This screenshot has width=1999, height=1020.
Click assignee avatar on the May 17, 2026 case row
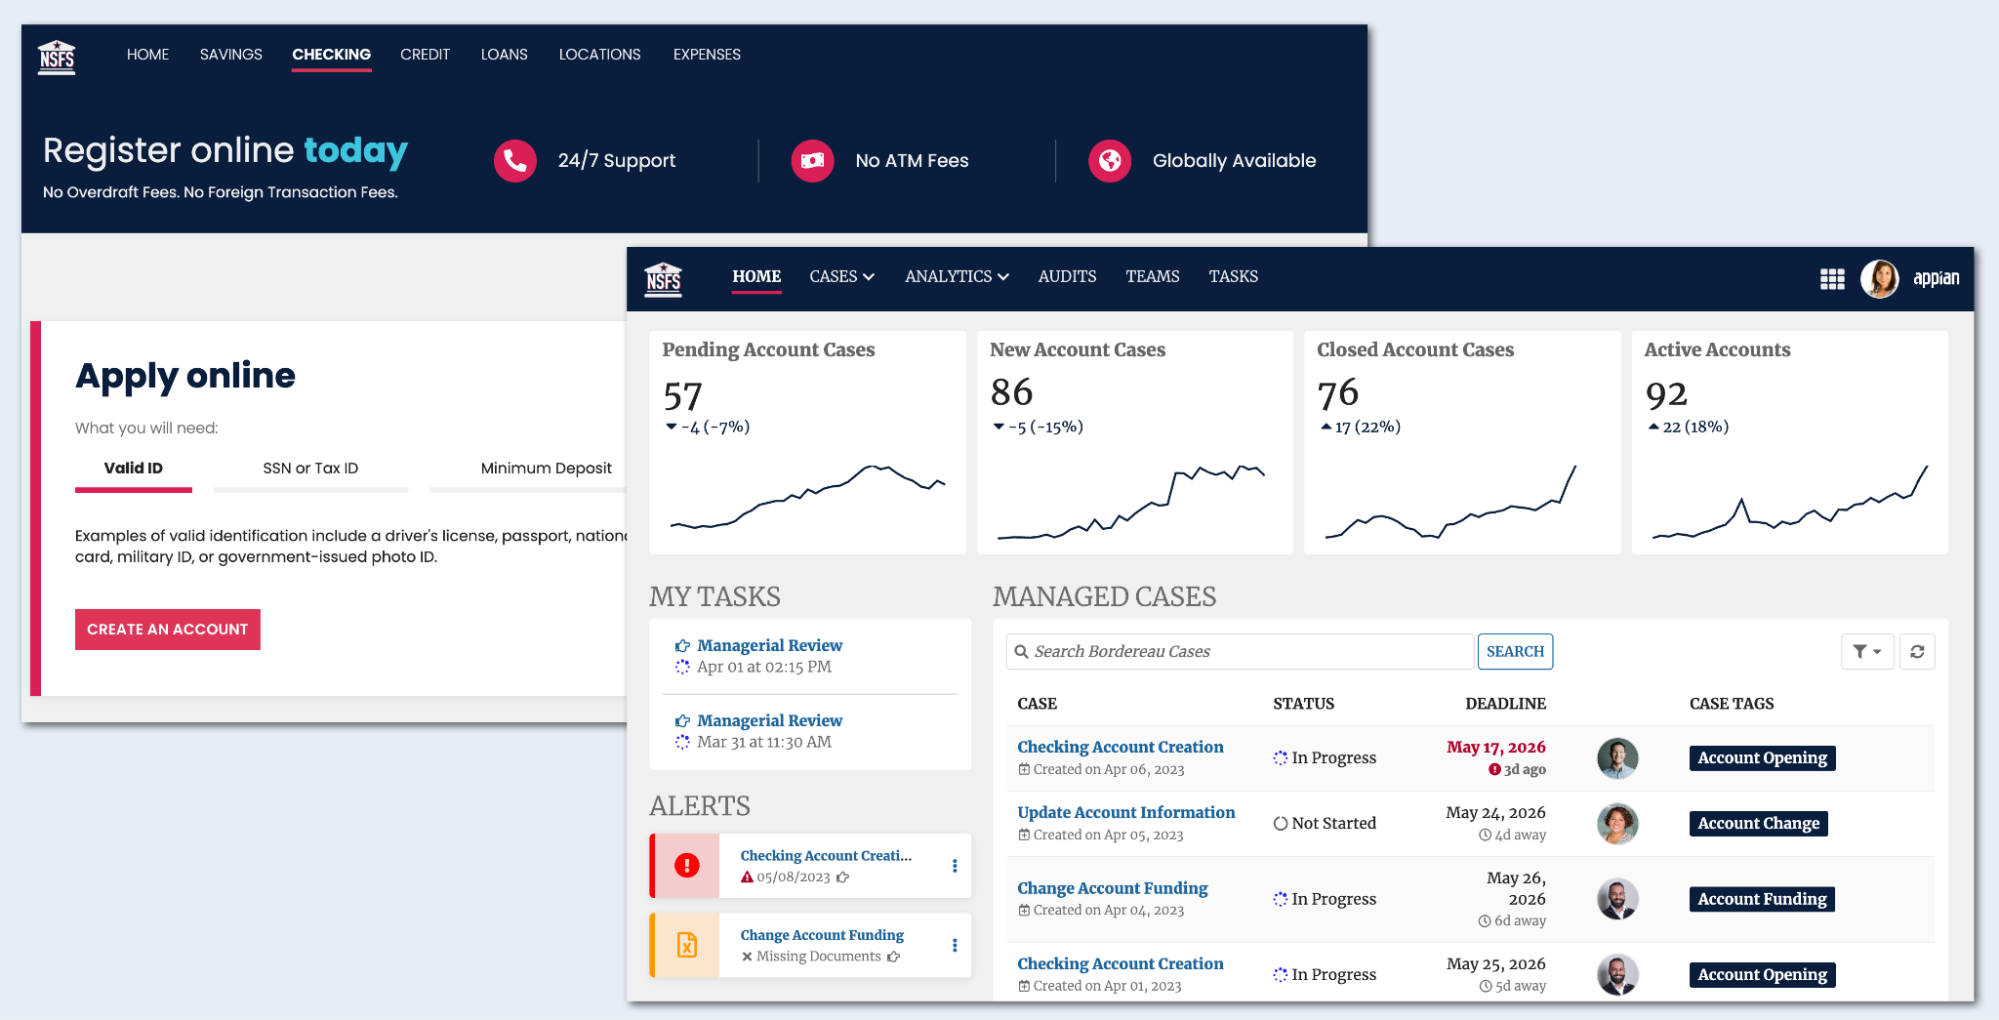pos(1617,758)
